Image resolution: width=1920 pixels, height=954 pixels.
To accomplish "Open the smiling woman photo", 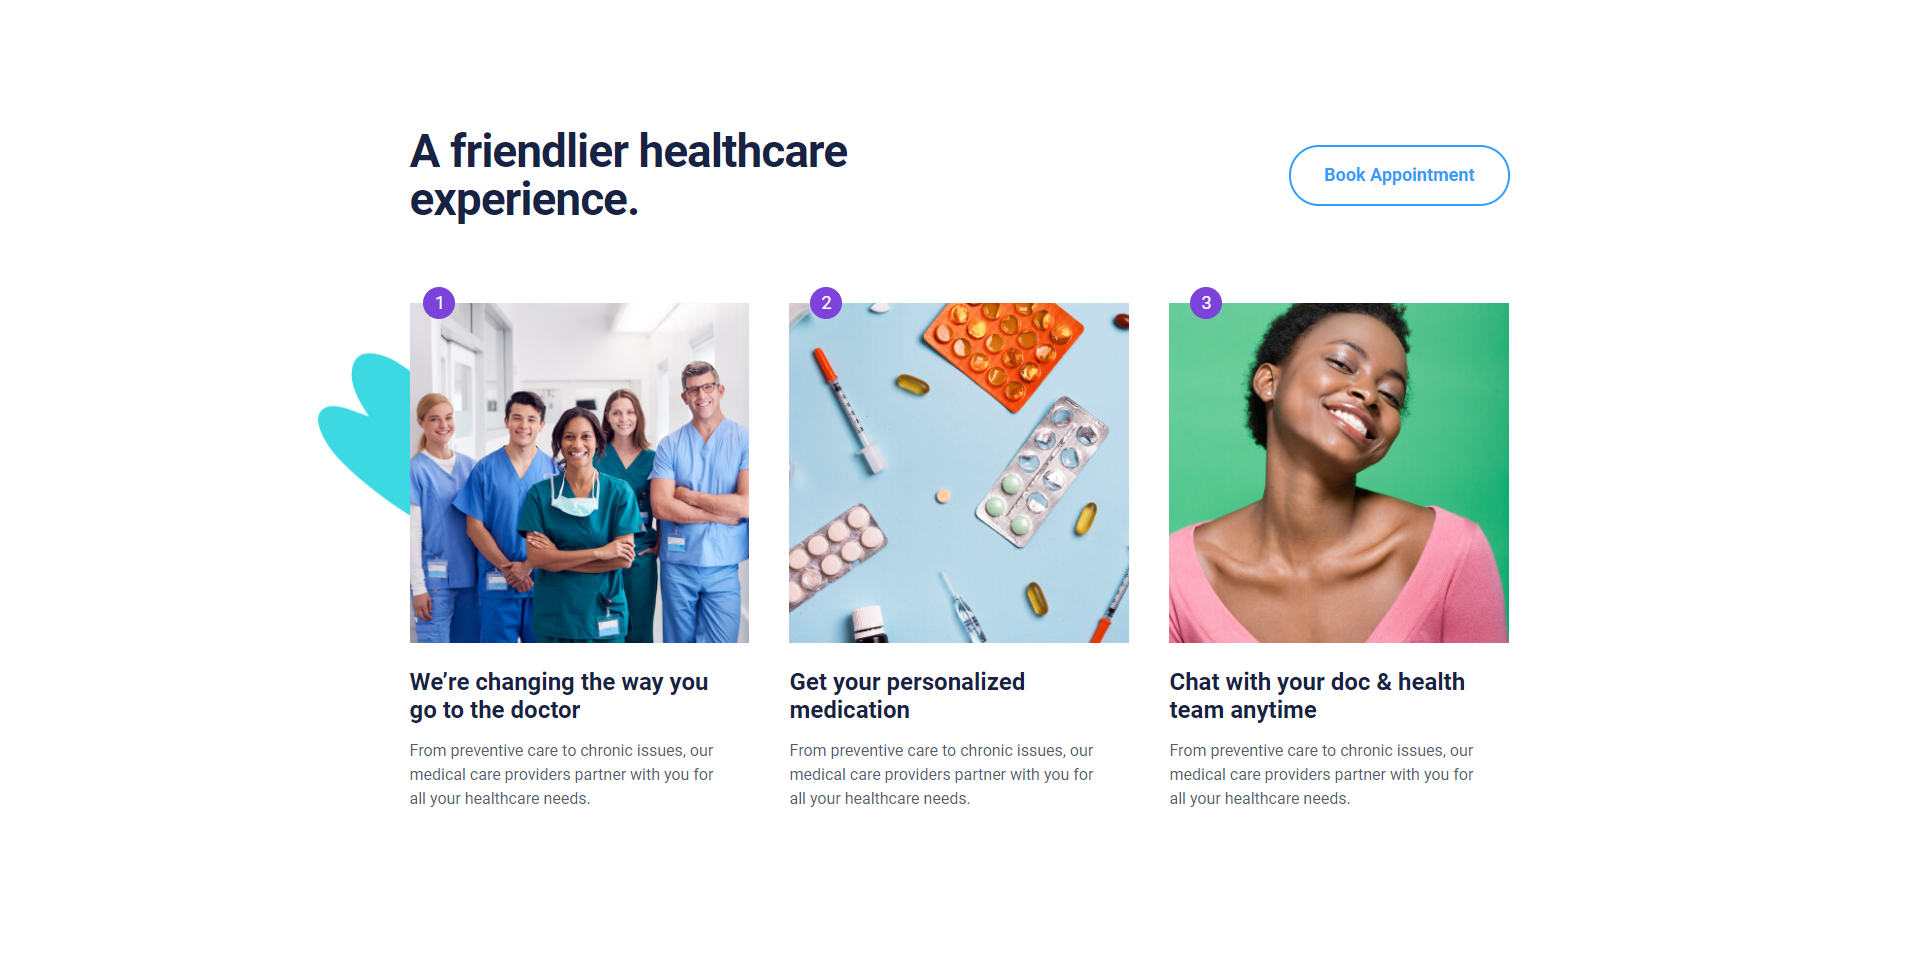I will [1338, 472].
